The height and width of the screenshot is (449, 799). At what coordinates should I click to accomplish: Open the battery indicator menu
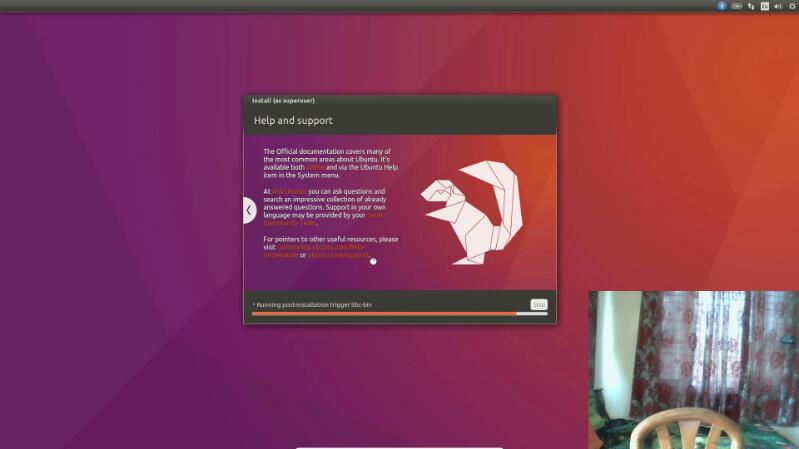737,6
